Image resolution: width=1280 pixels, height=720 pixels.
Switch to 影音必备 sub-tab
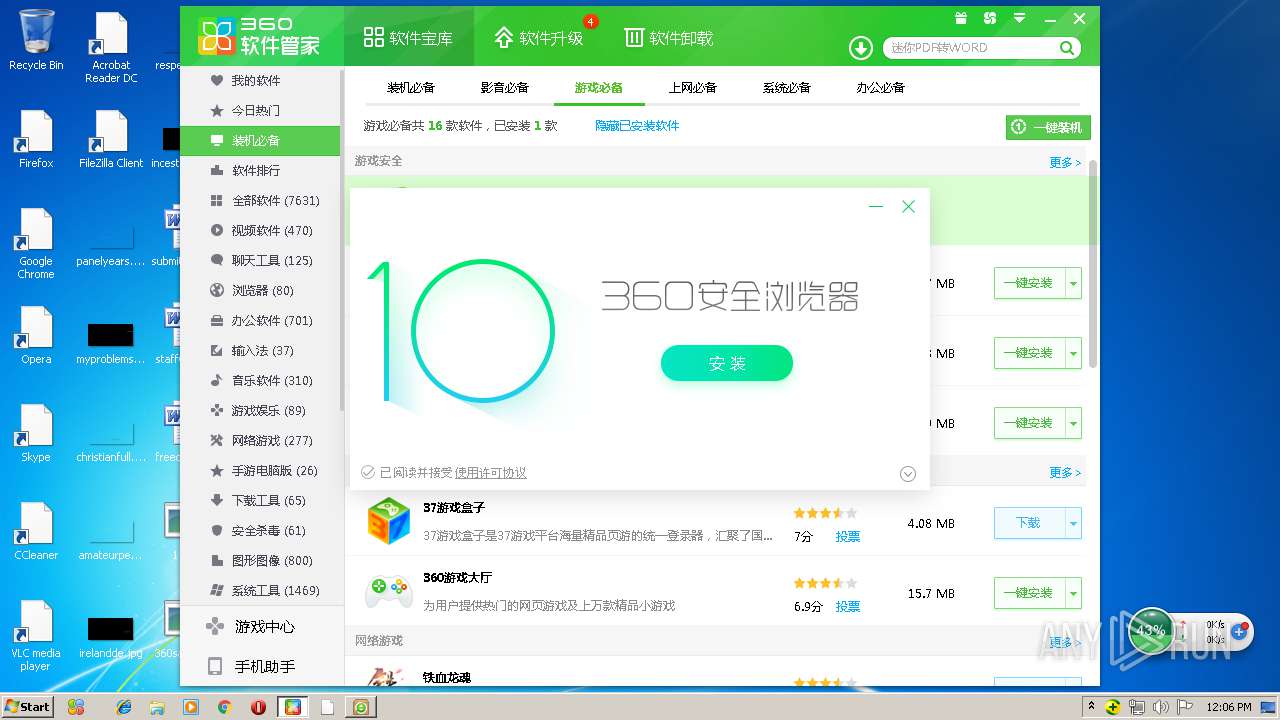pos(505,87)
